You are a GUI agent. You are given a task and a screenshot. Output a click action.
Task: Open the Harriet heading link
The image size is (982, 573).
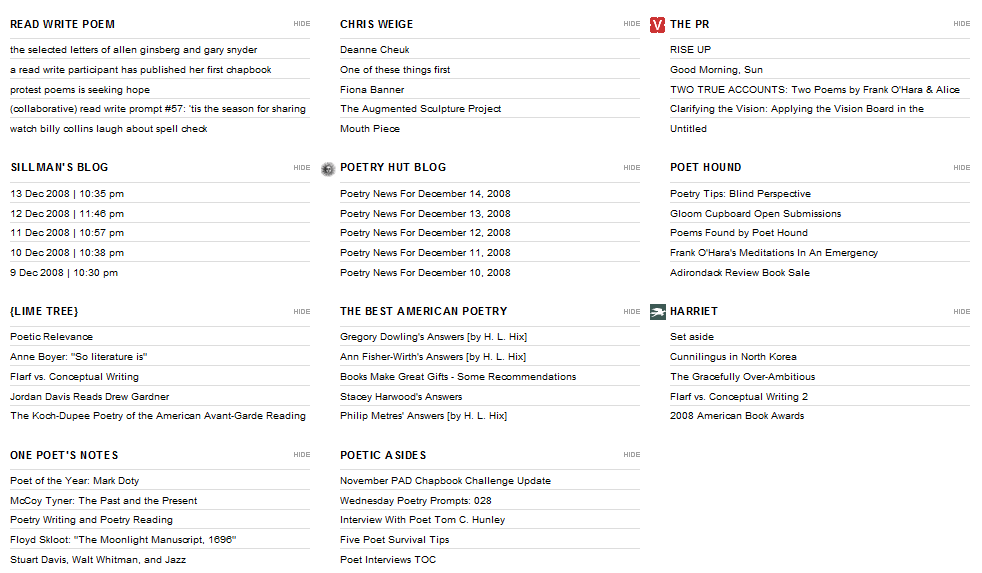pos(694,311)
